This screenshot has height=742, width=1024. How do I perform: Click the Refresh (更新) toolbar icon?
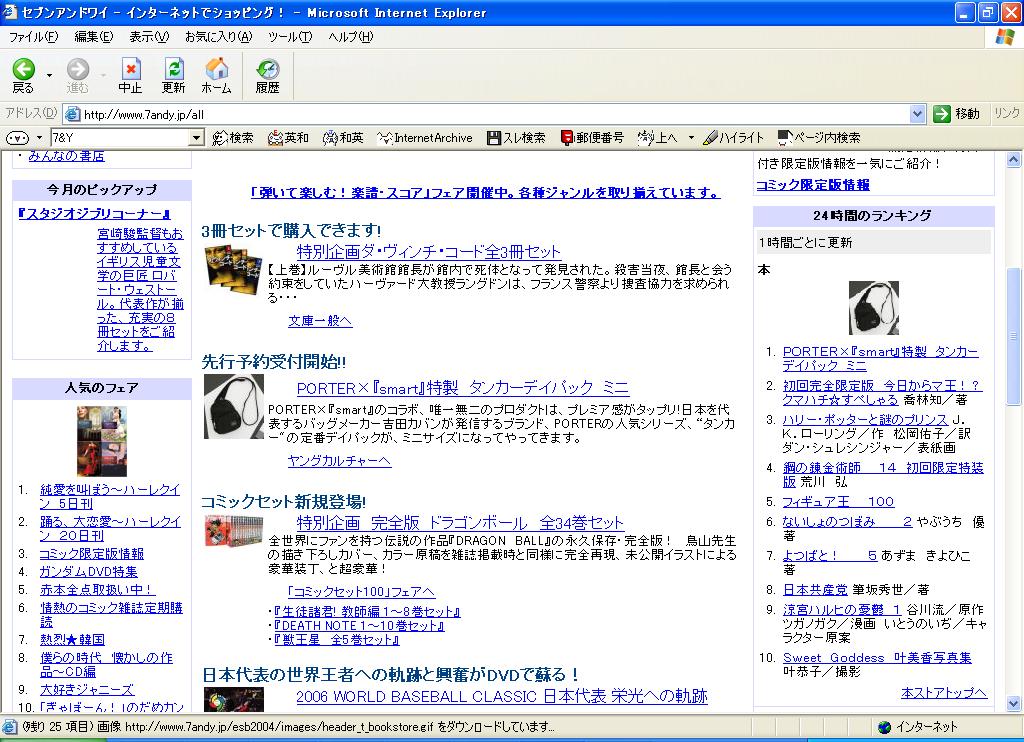[174, 76]
